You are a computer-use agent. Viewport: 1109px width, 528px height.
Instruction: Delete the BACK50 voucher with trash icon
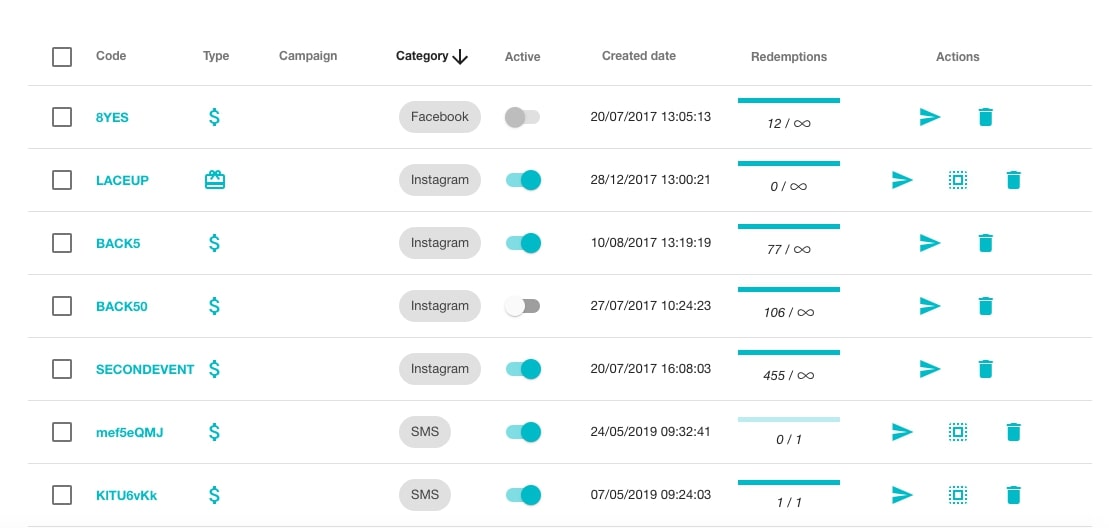pos(985,306)
